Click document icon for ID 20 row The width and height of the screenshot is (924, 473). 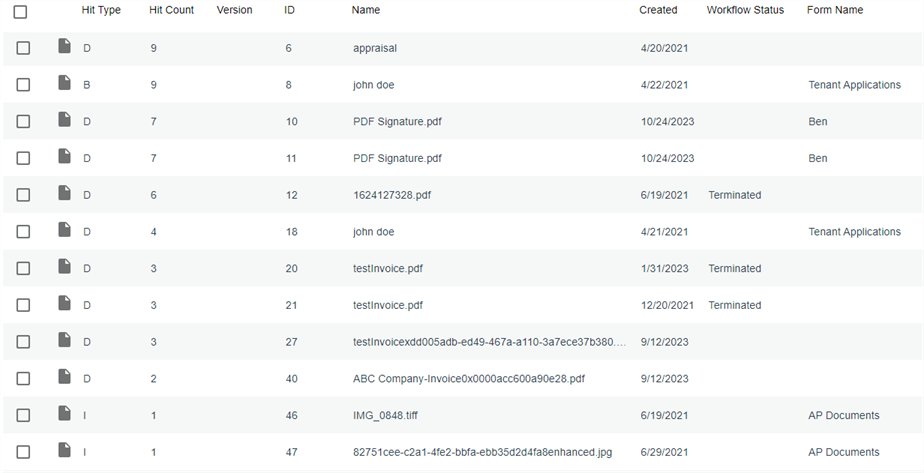pos(64,266)
